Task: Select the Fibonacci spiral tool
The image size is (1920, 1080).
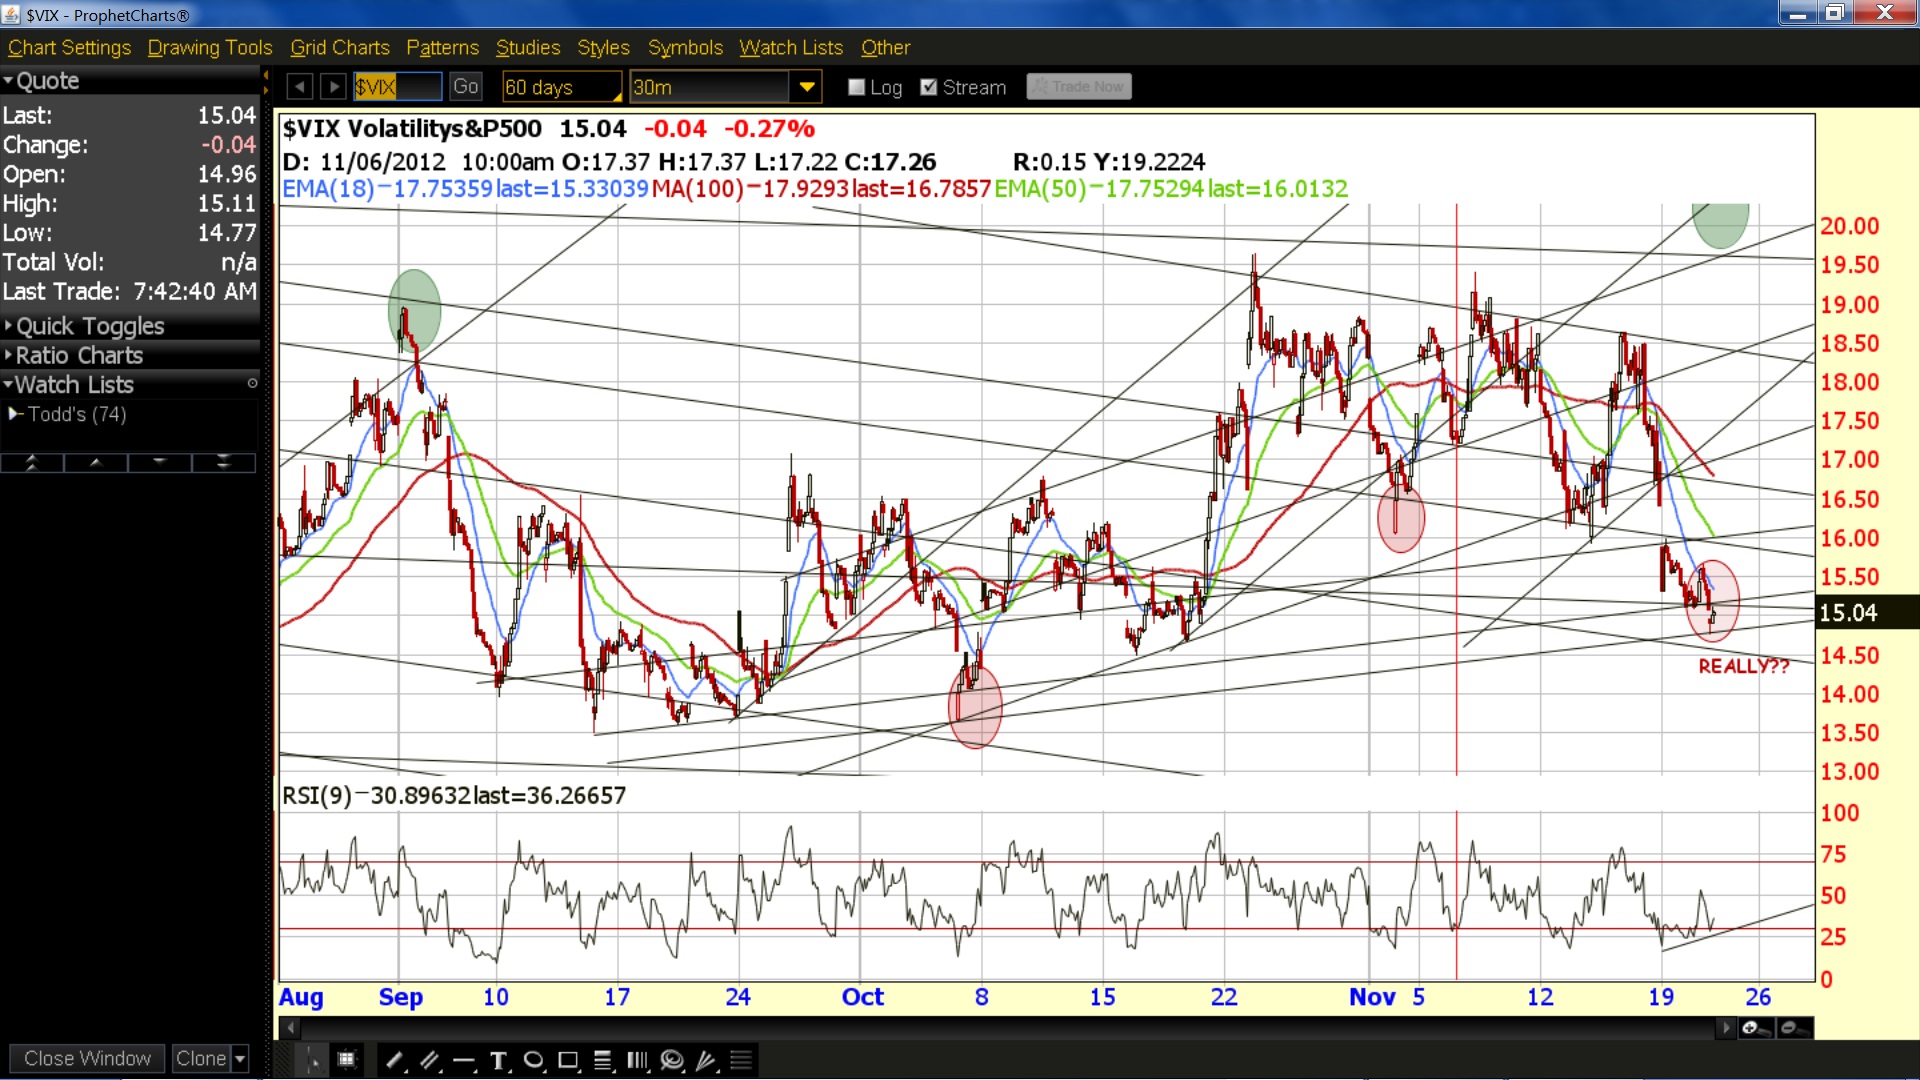Action: 672,1060
